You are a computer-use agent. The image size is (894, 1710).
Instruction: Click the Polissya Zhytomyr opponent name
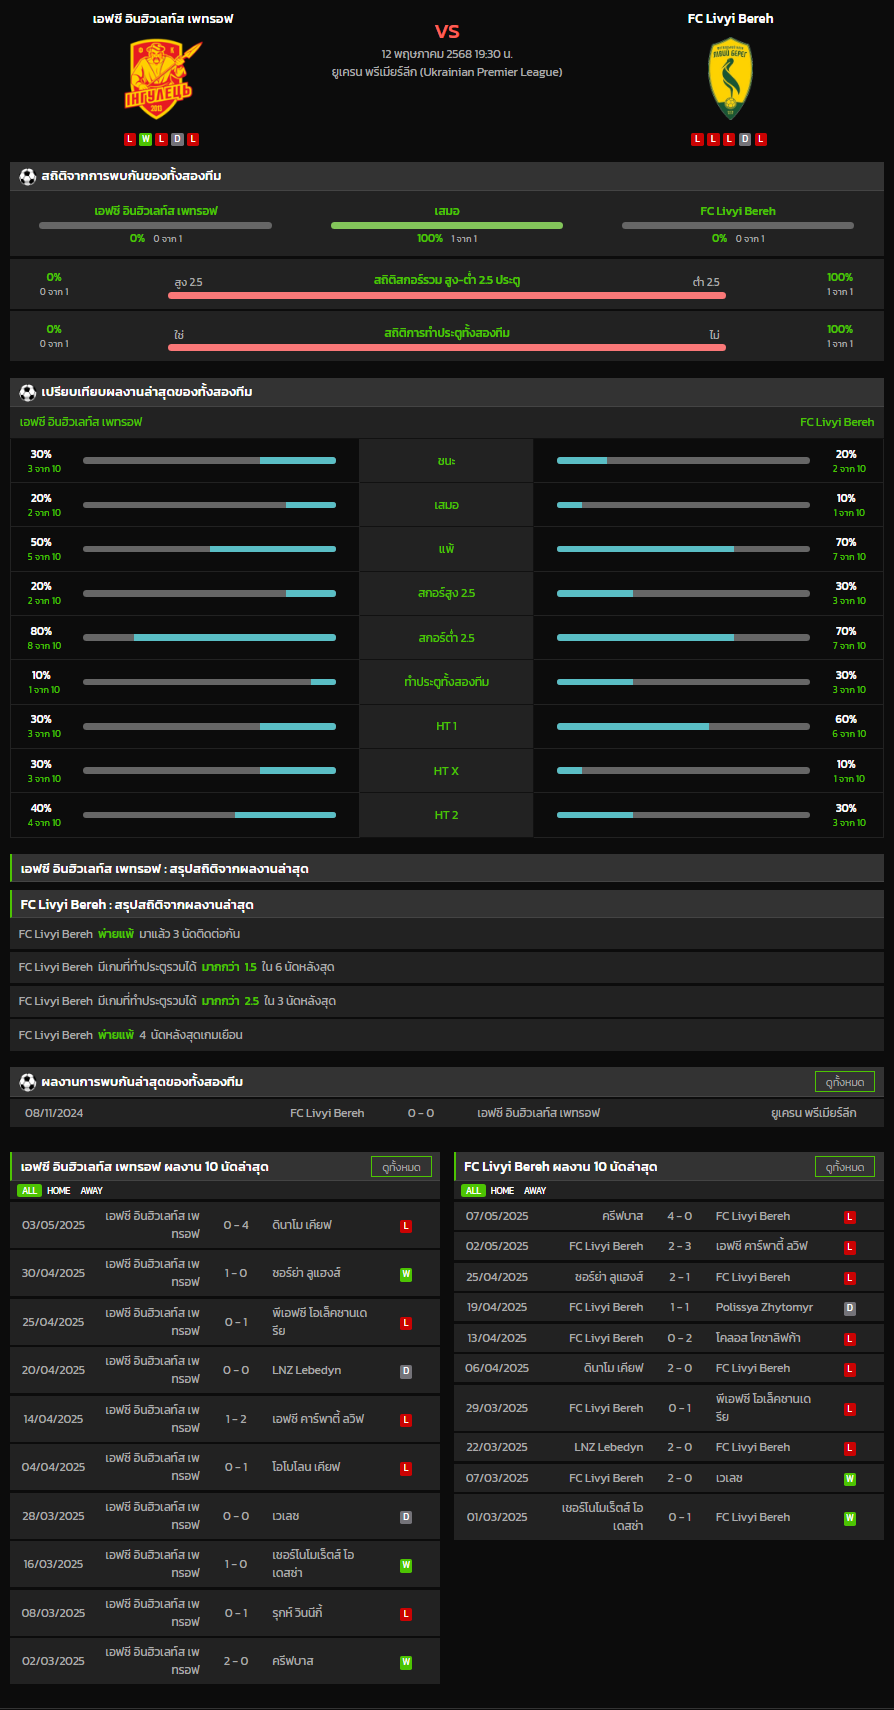point(764,1307)
